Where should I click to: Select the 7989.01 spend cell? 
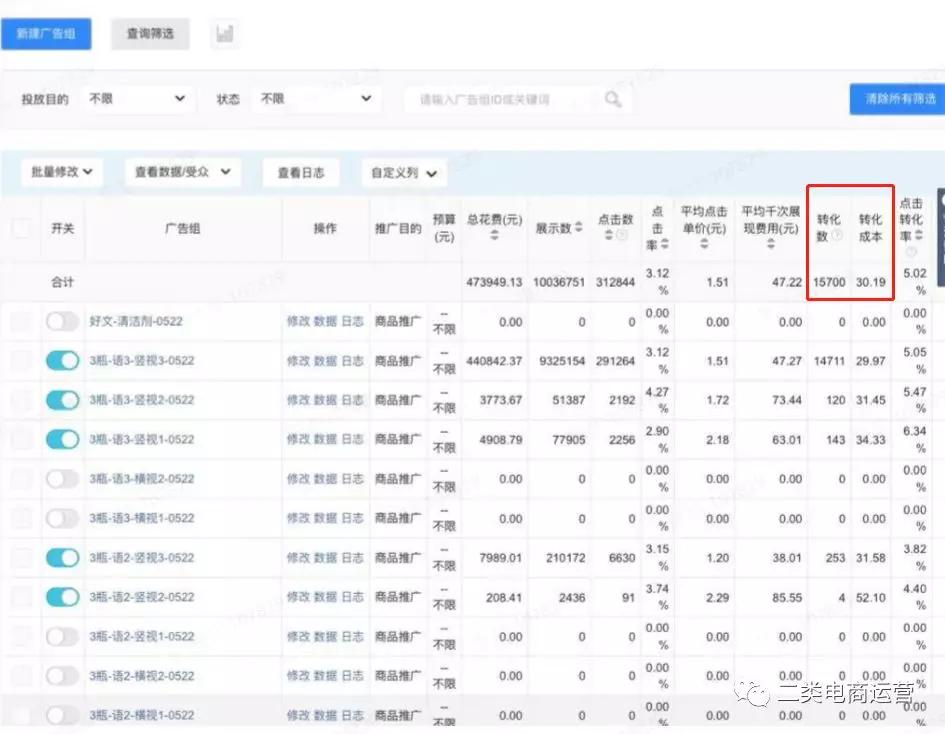click(x=501, y=558)
